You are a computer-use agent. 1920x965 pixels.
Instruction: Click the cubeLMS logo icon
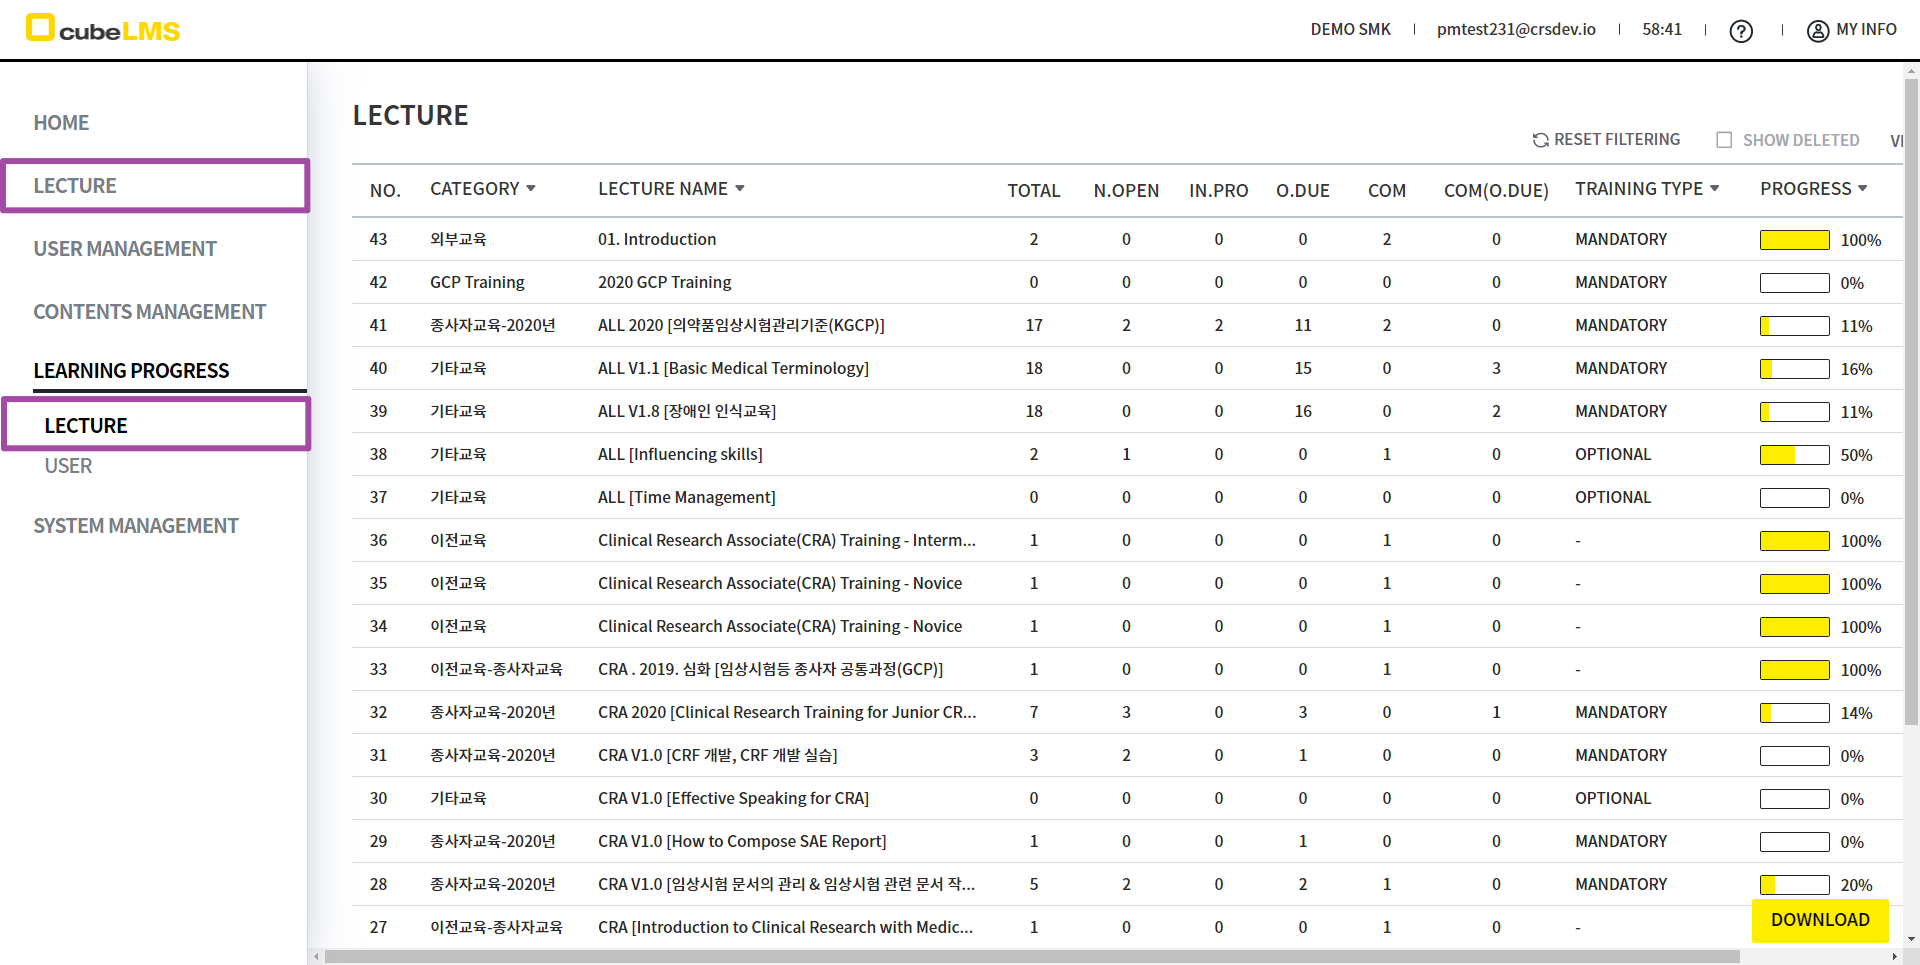(40, 28)
